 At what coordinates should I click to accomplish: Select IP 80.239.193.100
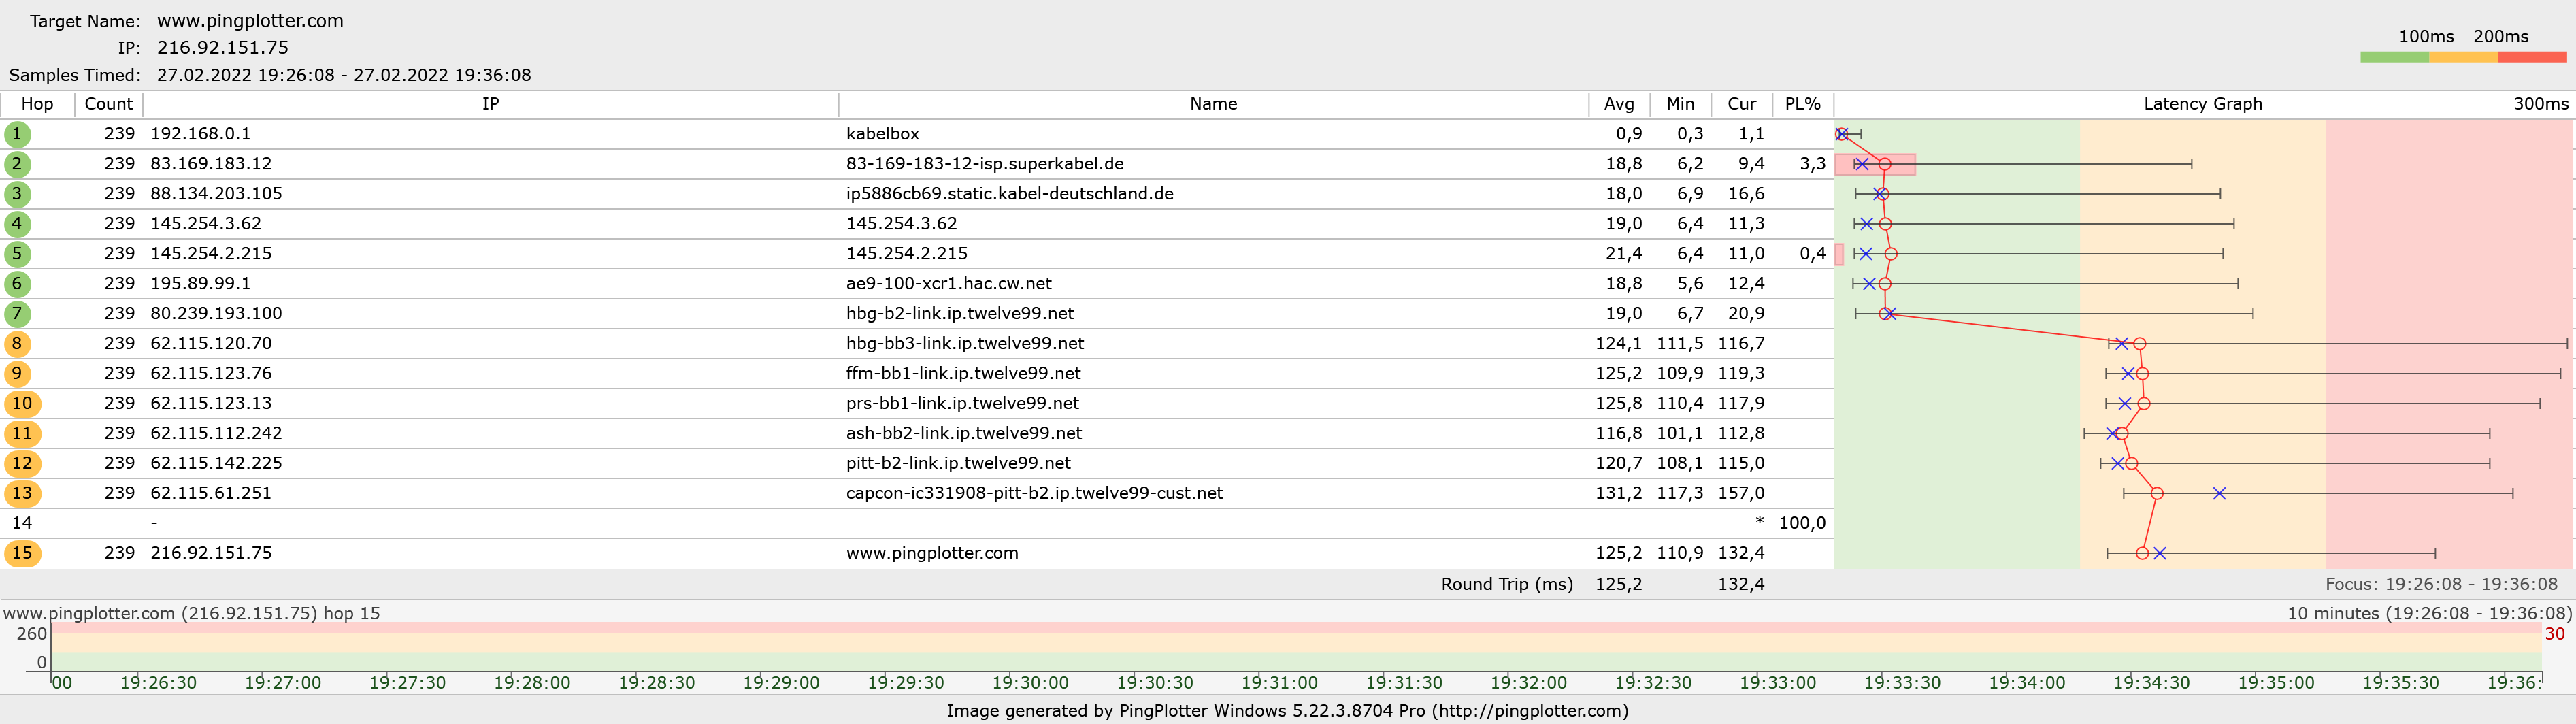coord(216,314)
